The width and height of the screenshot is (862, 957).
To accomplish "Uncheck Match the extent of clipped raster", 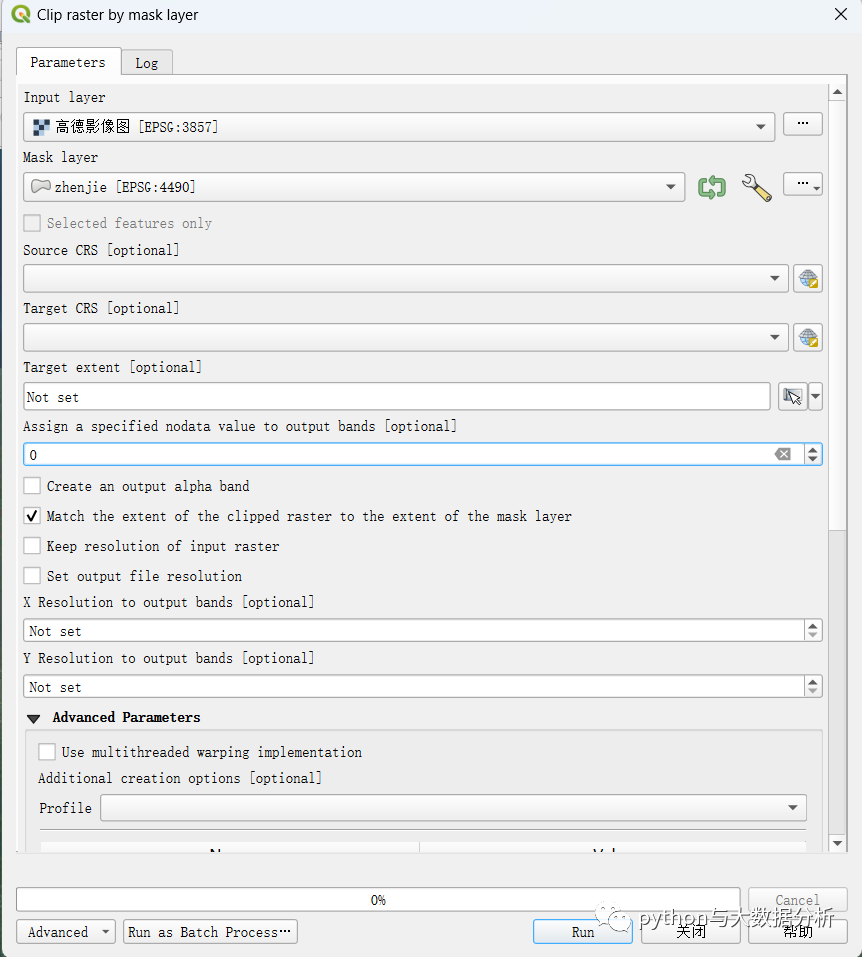I will tap(33, 516).
